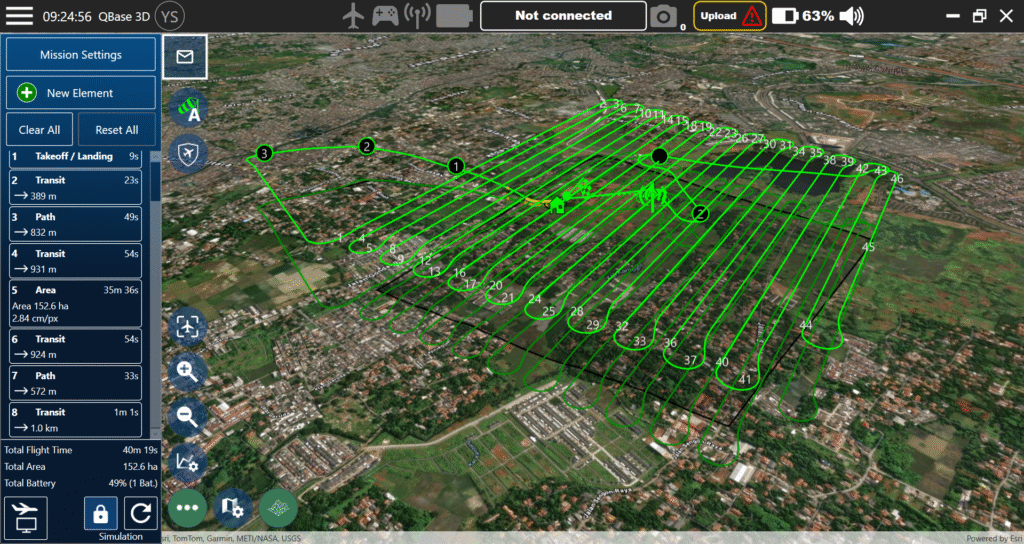Screen dimensions: 1024x544
Task: Zoom in with the magnifier plus
Action: (x=188, y=371)
